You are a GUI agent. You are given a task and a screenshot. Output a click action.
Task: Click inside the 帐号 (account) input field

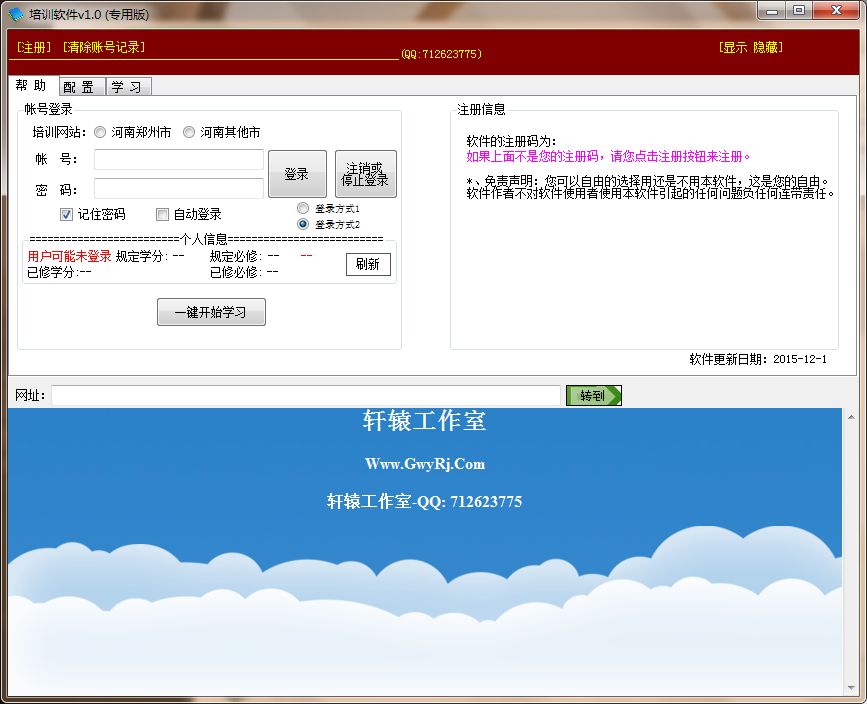click(178, 159)
